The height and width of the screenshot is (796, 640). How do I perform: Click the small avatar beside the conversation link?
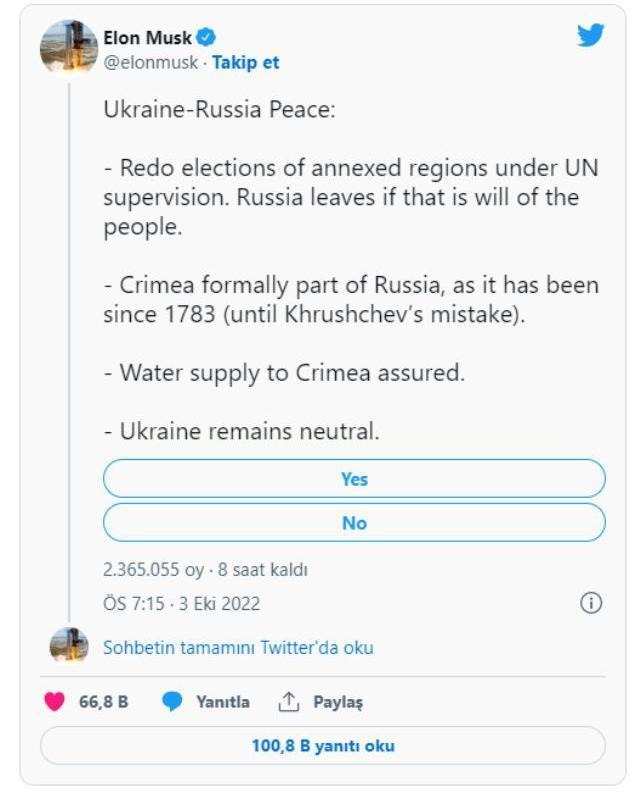[x=69, y=646]
